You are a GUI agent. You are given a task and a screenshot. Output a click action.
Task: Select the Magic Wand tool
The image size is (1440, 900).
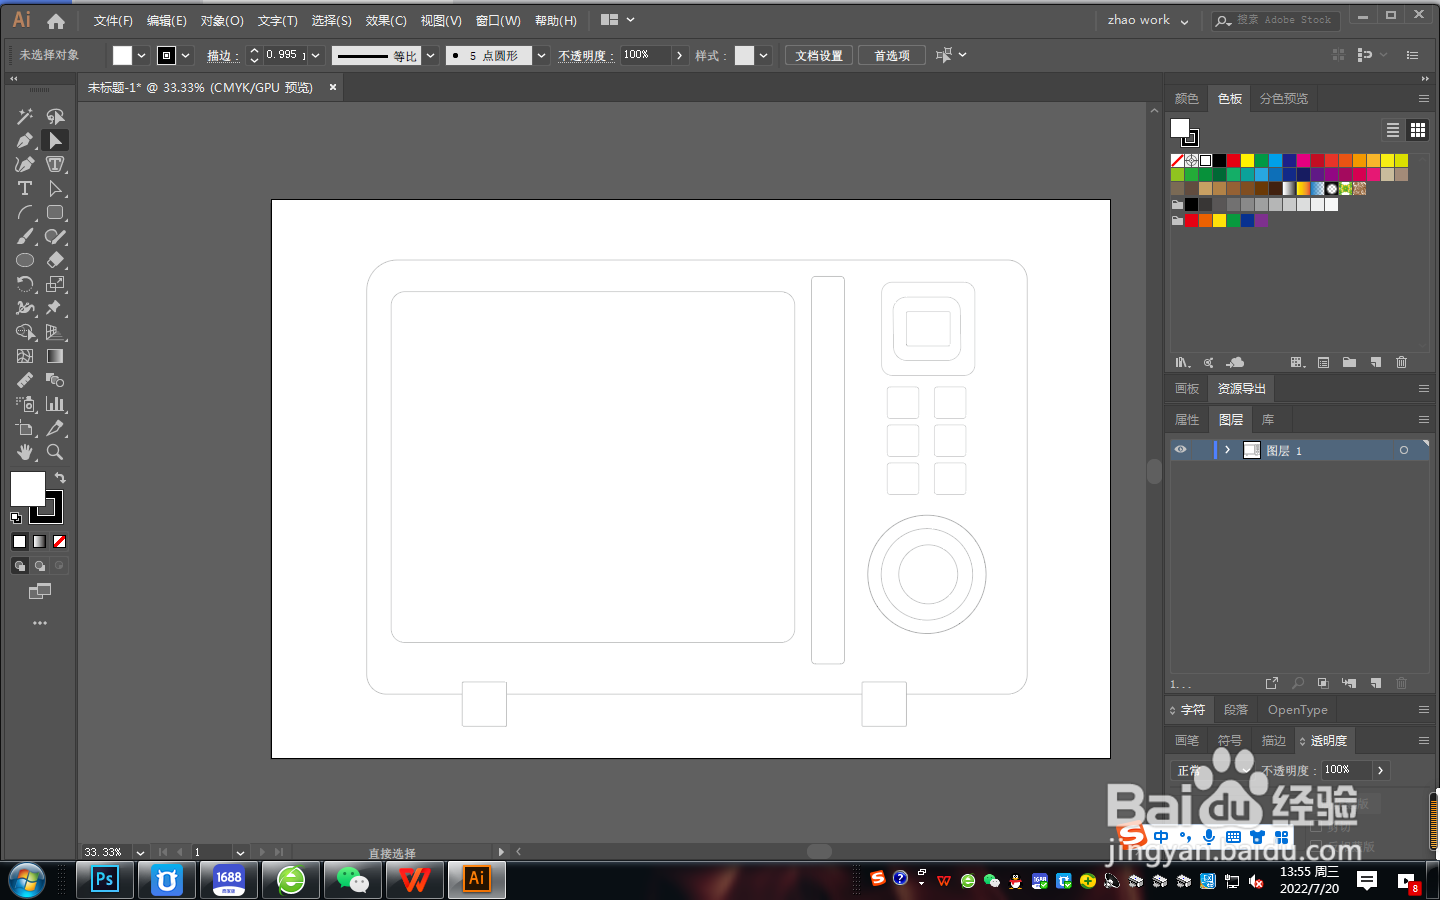pyautogui.click(x=25, y=117)
